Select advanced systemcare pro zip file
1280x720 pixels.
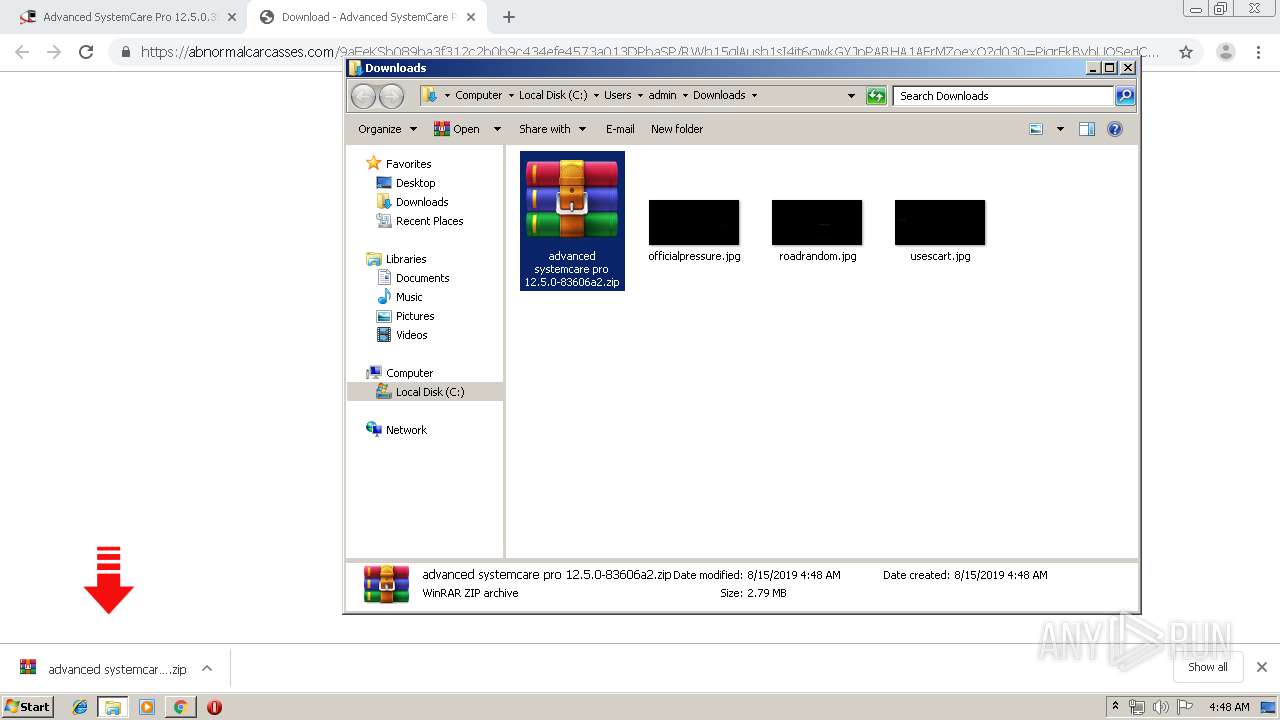coord(572,221)
